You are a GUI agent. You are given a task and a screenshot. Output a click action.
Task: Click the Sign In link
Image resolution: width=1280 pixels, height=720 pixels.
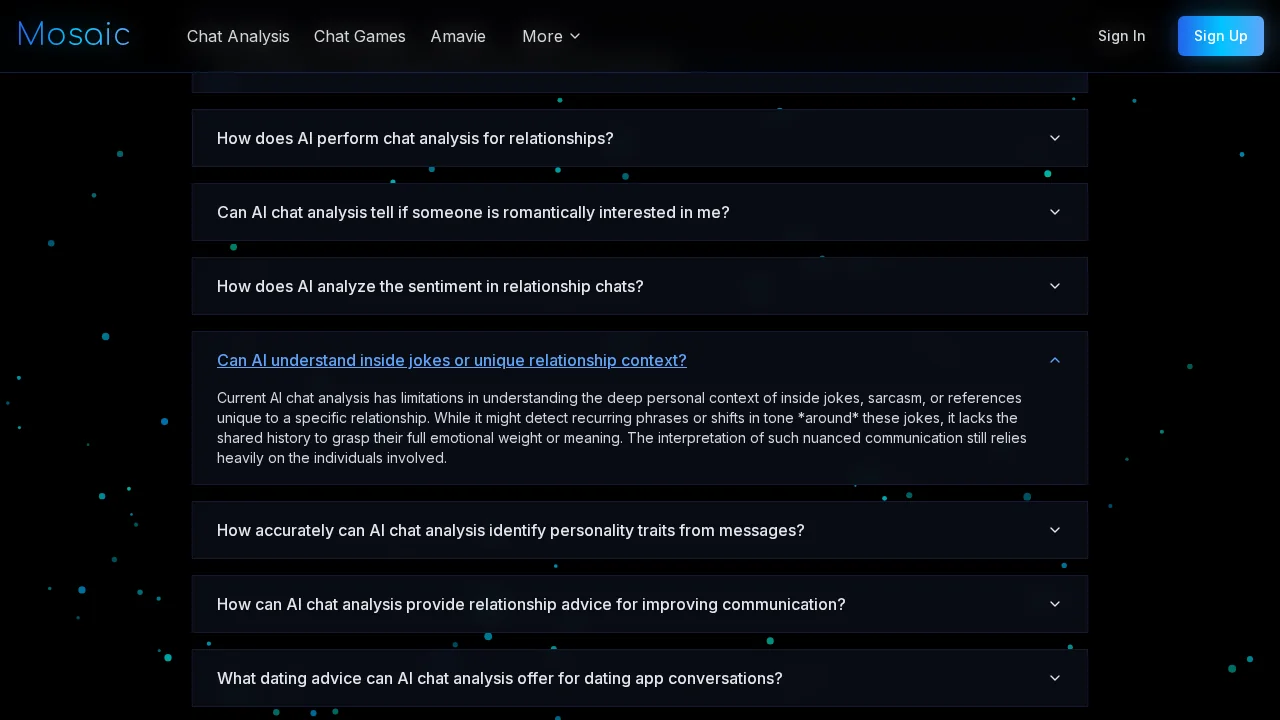(x=1121, y=36)
